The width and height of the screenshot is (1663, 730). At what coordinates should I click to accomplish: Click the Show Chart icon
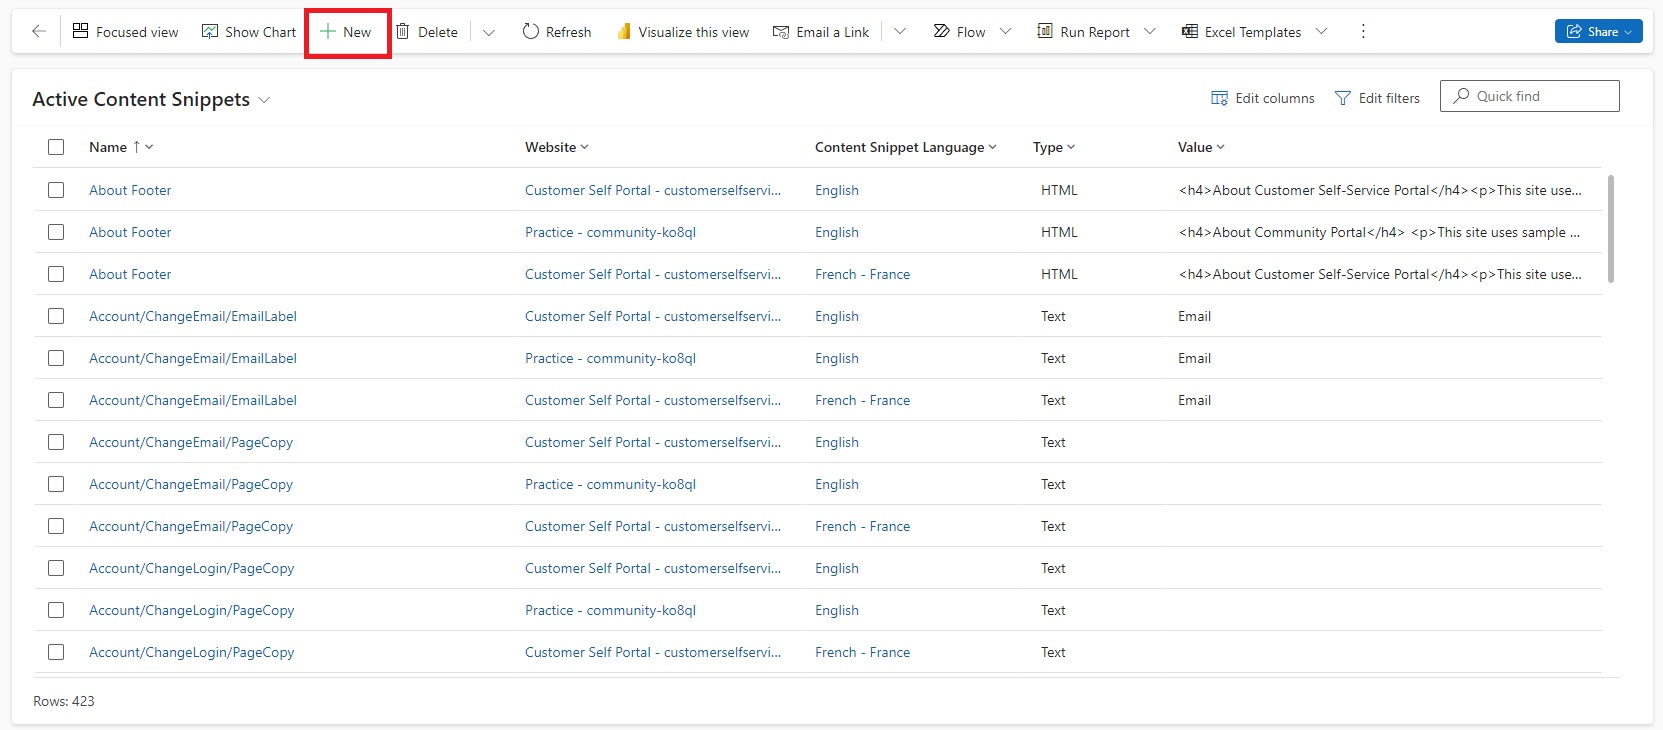[x=210, y=32]
